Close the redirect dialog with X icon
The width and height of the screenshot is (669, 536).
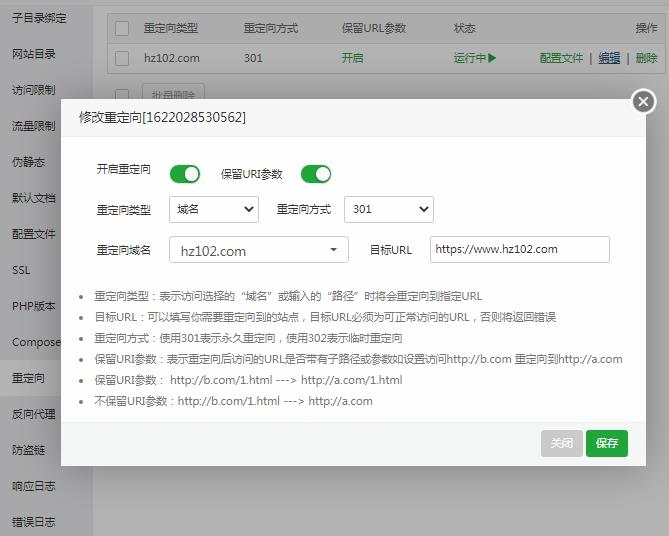click(643, 102)
